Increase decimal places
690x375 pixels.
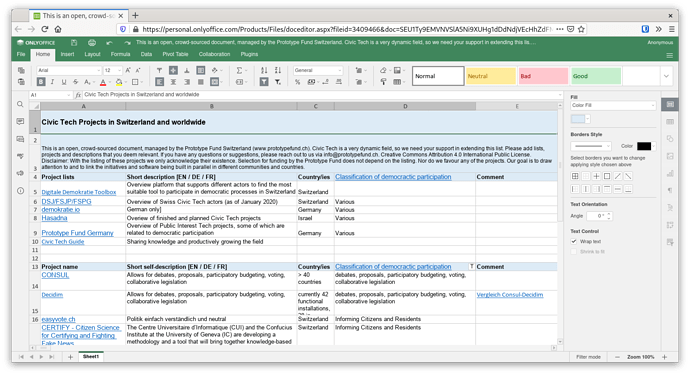point(339,82)
